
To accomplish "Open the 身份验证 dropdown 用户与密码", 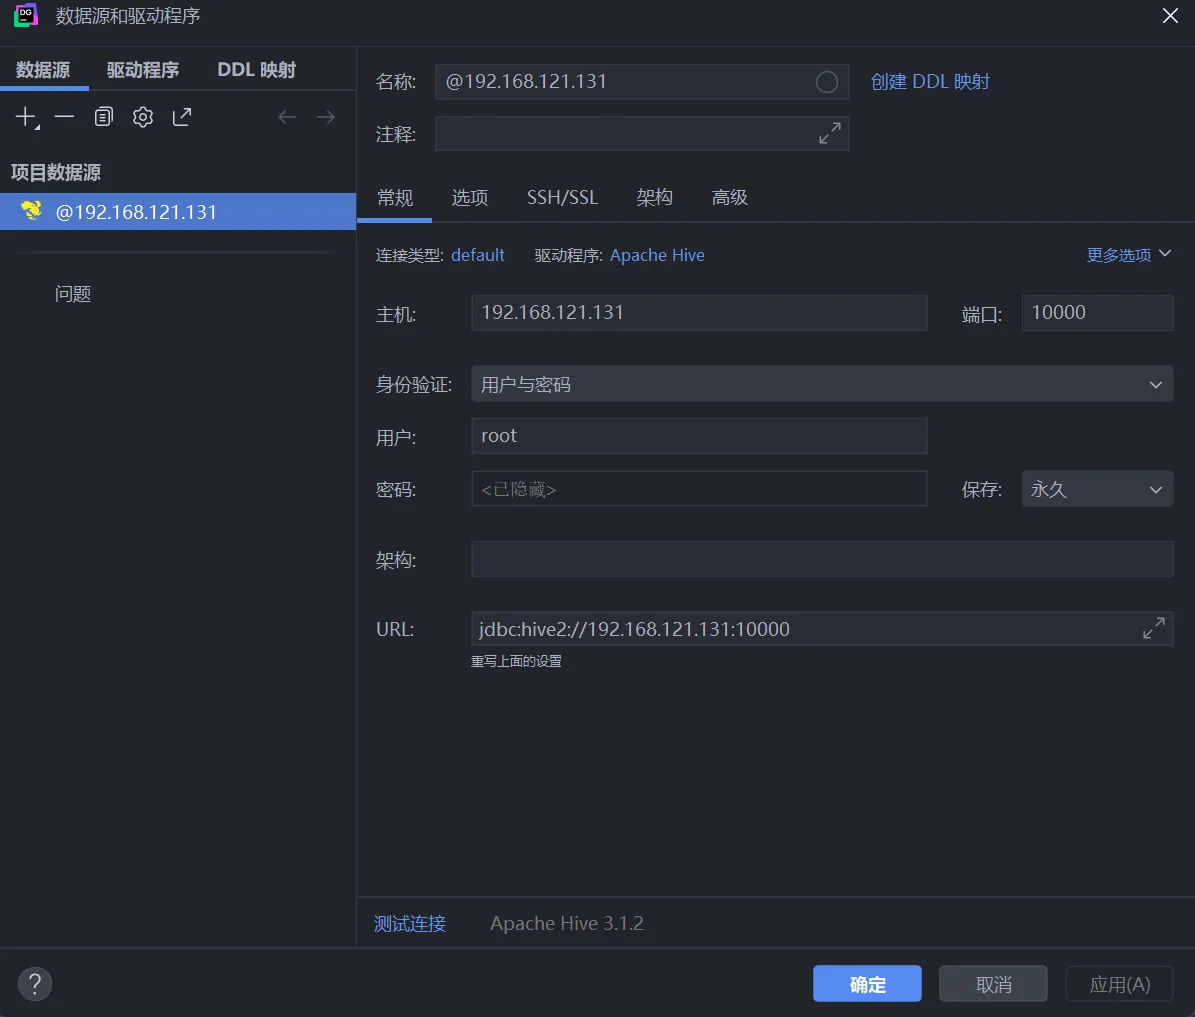I will (822, 383).
